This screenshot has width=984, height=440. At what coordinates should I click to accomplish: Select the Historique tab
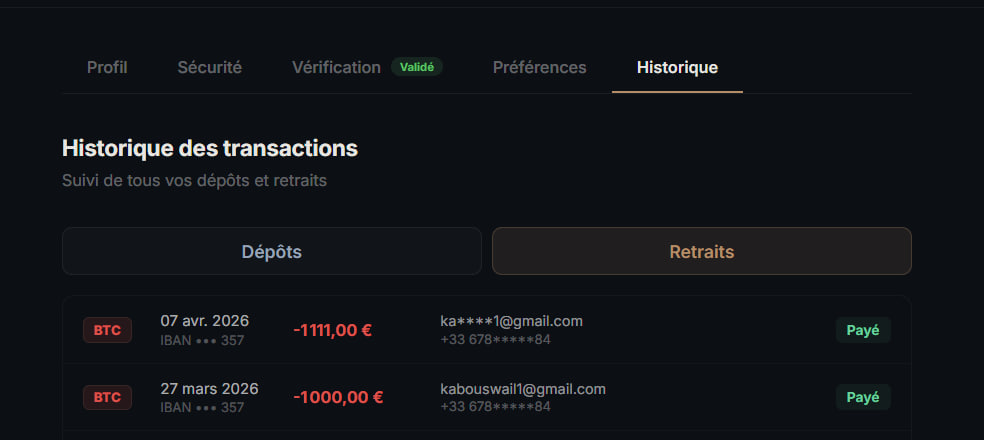point(677,67)
